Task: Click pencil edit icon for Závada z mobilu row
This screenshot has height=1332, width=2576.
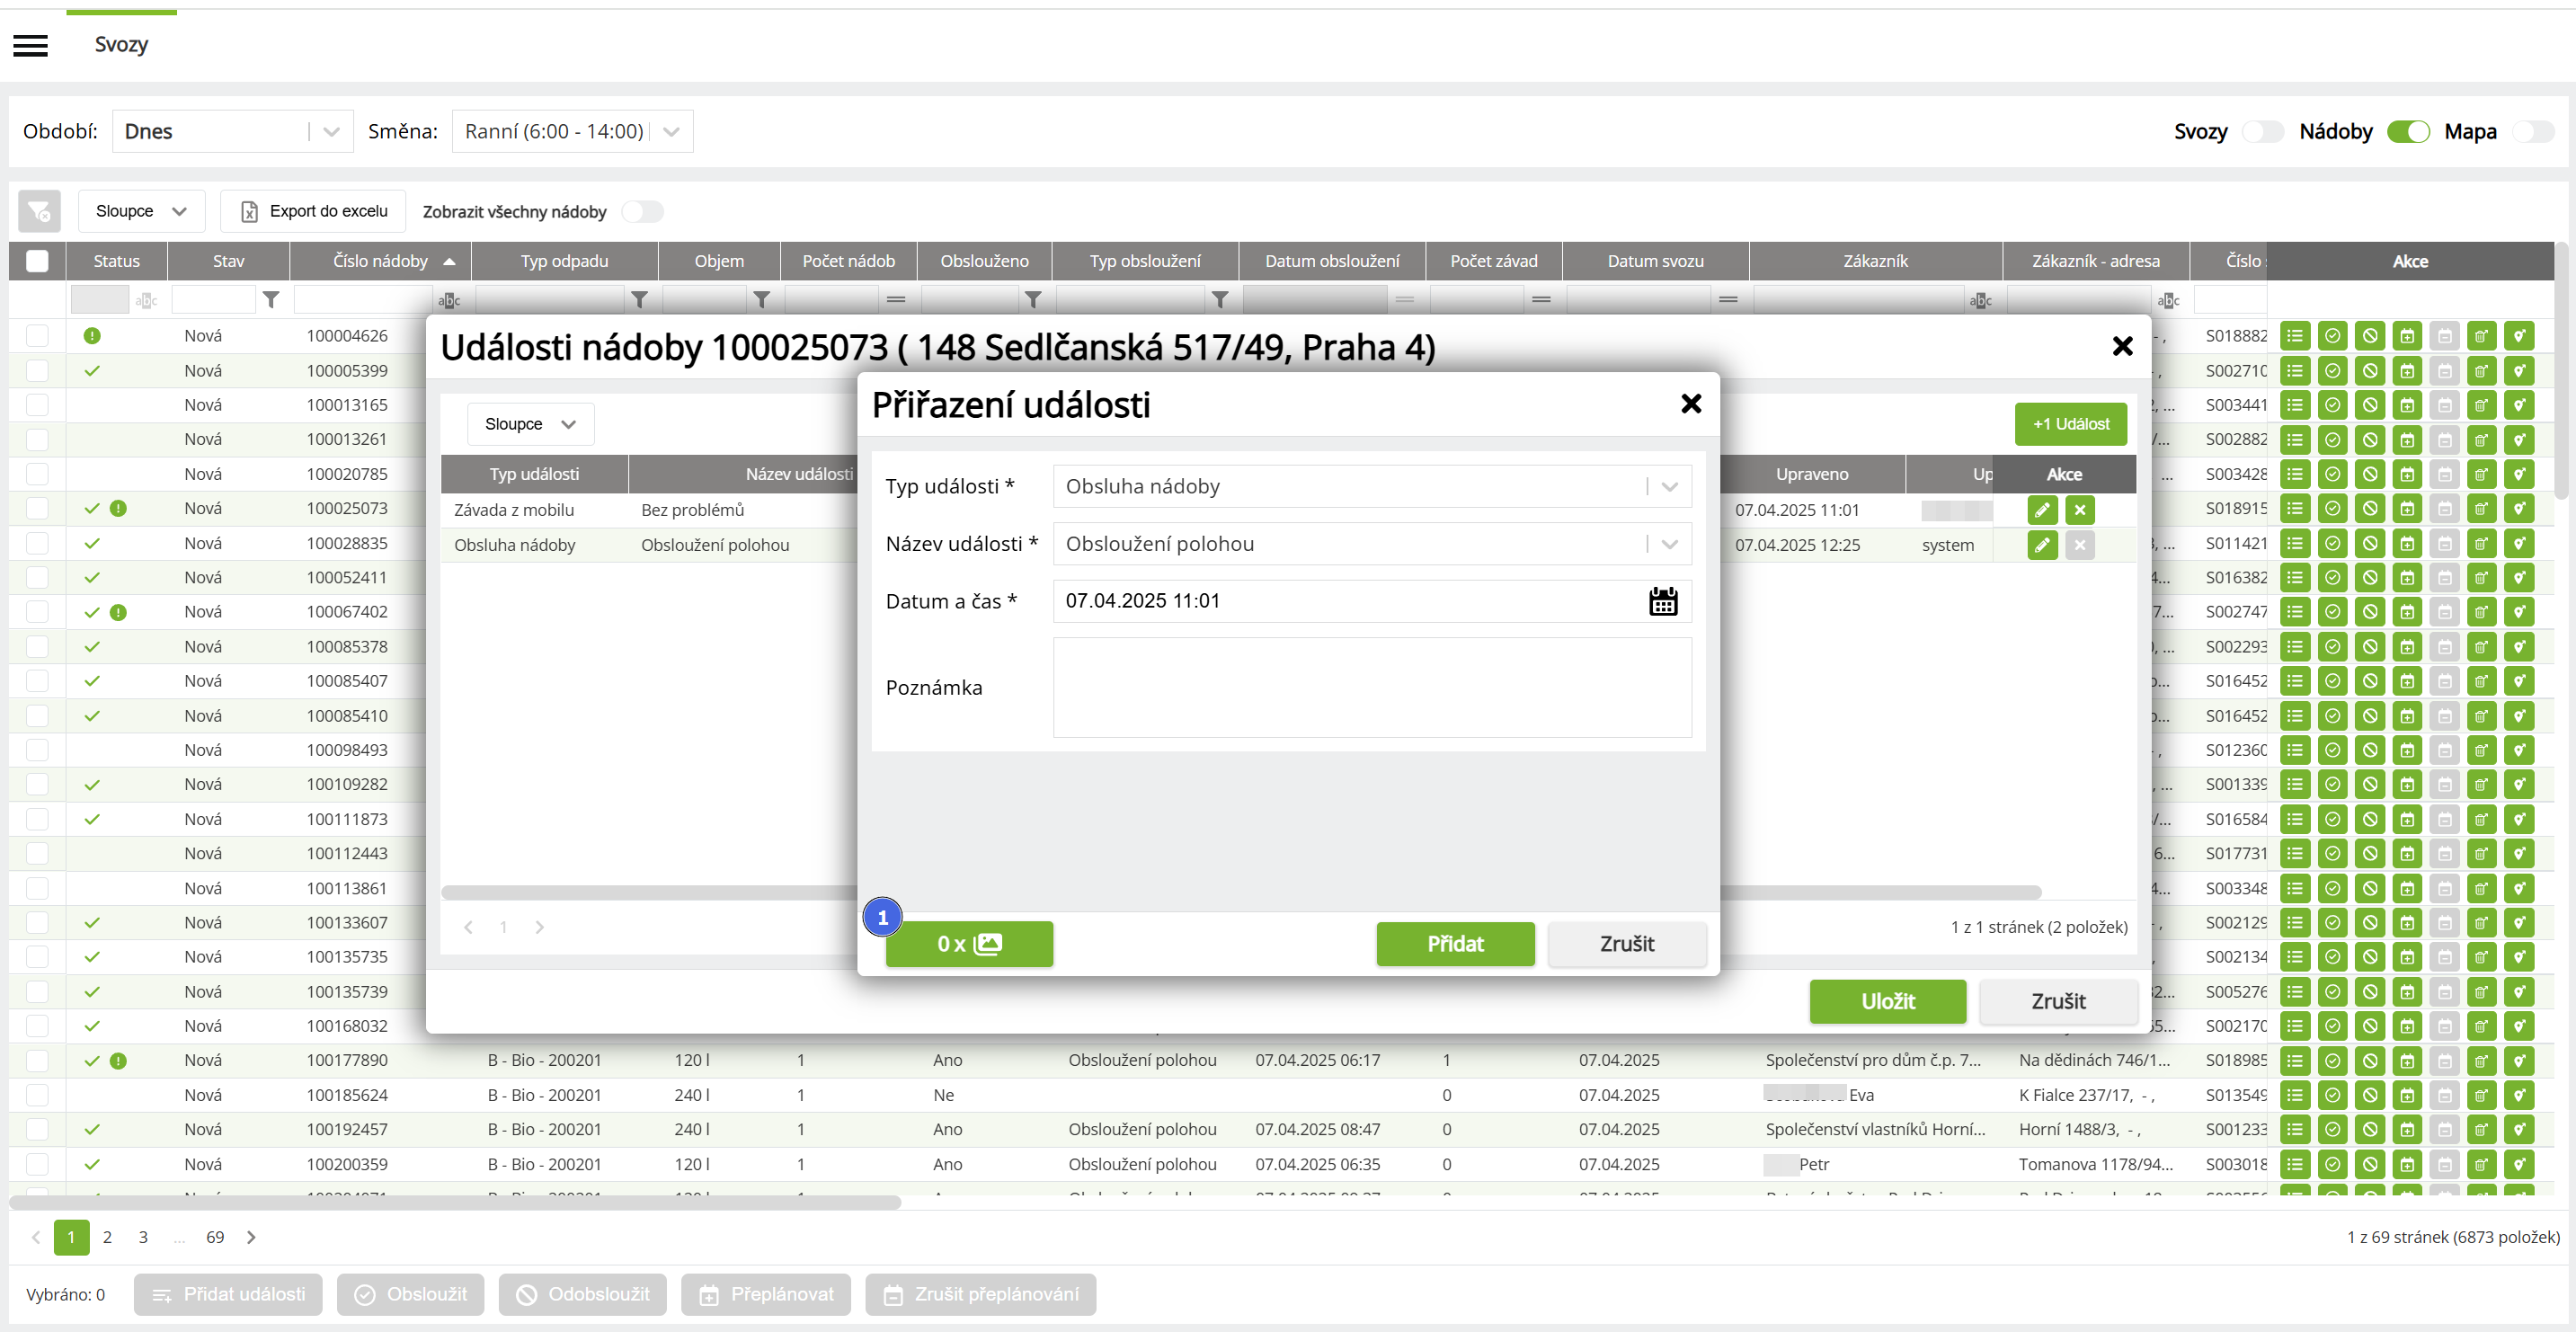Action: click(x=2042, y=510)
